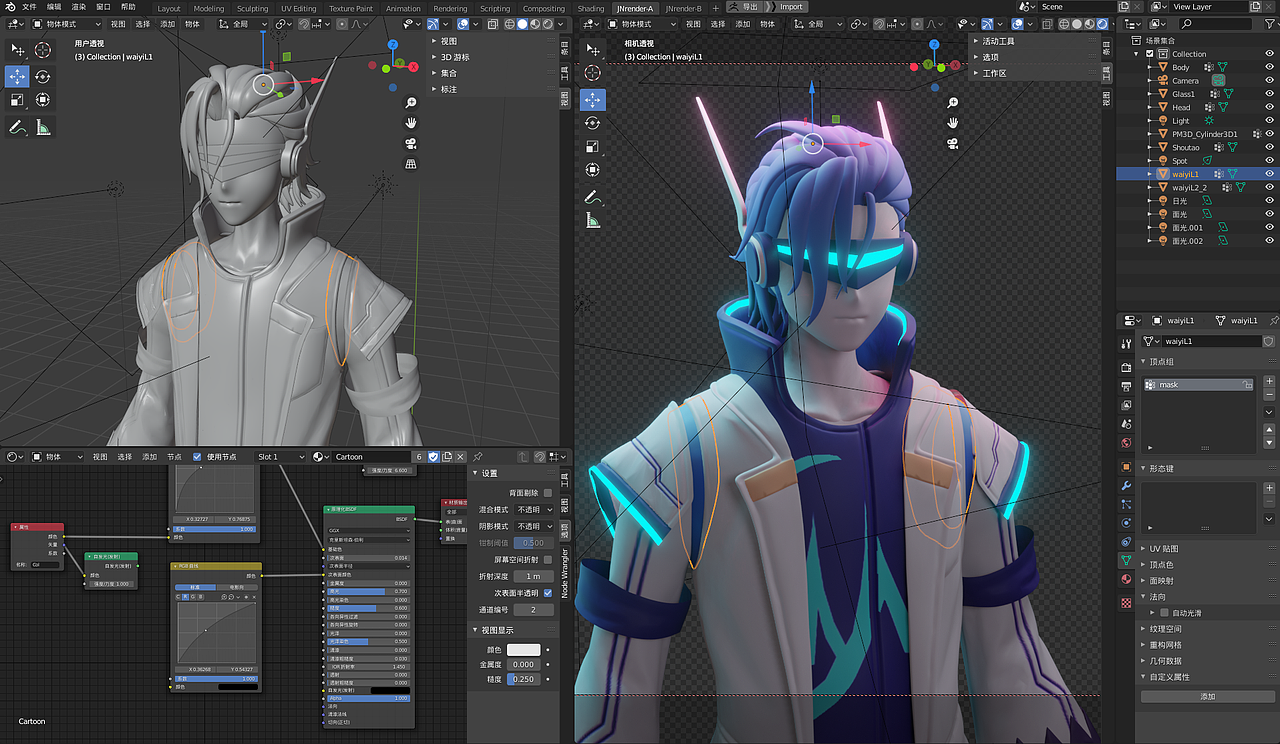Switch to the Modeling workspace tab
The height and width of the screenshot is (744, 1280).
(x=209, y=8)
